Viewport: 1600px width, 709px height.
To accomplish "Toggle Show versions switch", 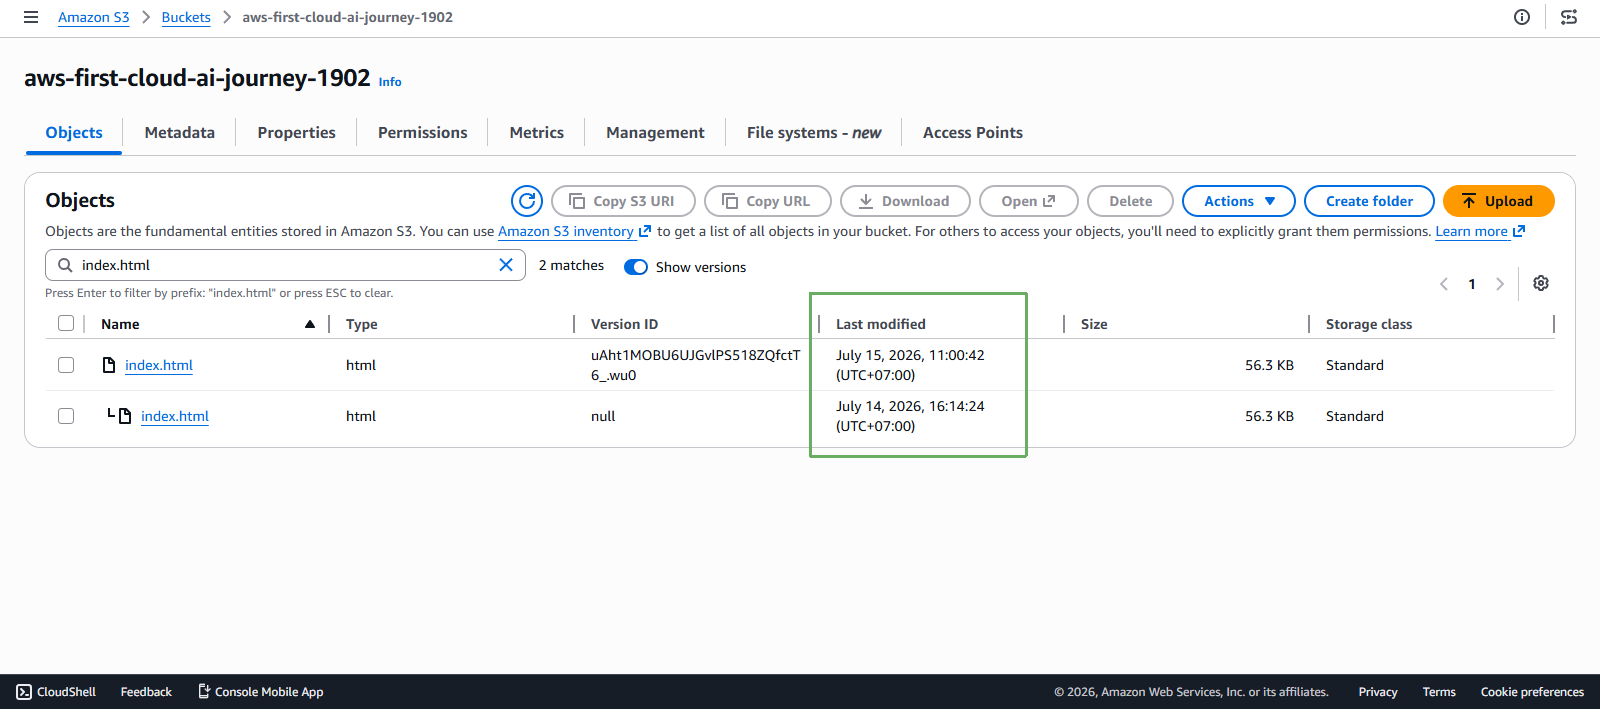I will pos(636,267).
